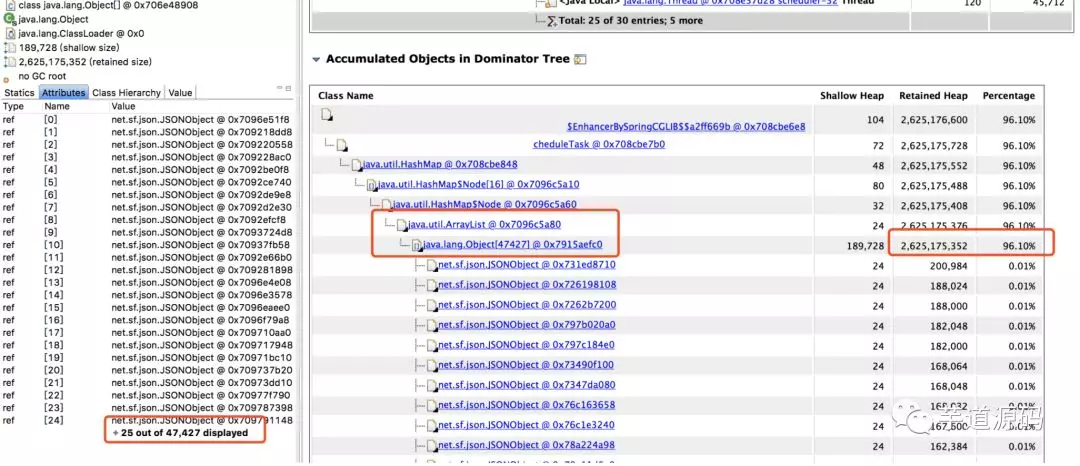Image resolution: width=1080 pixels, height=466 pixels.
Task: Select attribute row [1] JSONObject @ 0x709218dd8
Action: [147, 131]
